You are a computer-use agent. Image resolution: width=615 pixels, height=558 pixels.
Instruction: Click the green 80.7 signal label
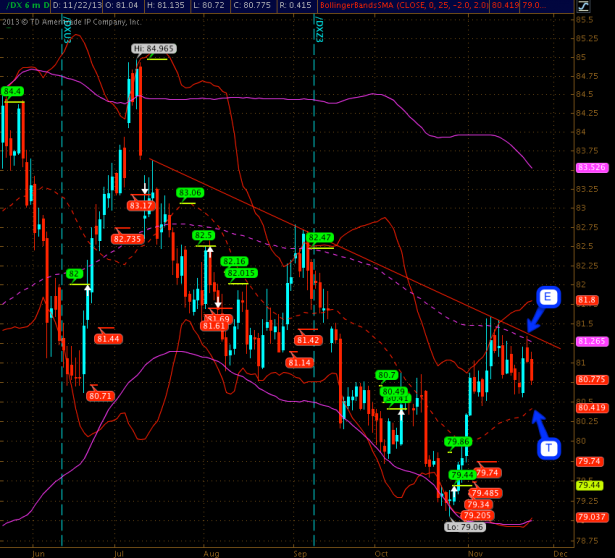point(386,375)
